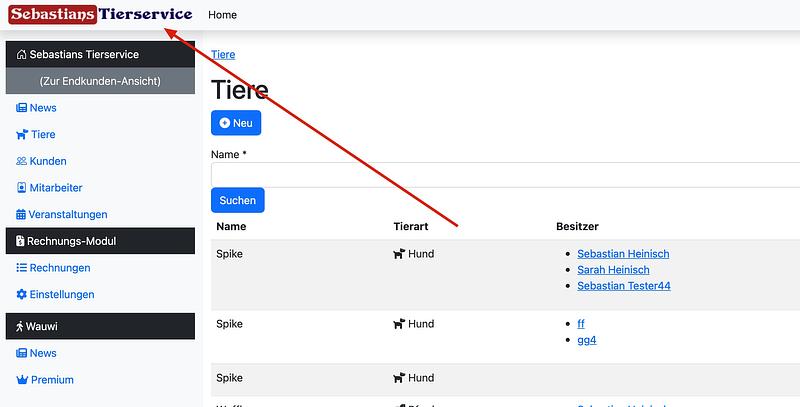This screenshot has width=800, height=407.
Task: Open the Home menu item
Action: pyautogui.click(x=223, y=15)
